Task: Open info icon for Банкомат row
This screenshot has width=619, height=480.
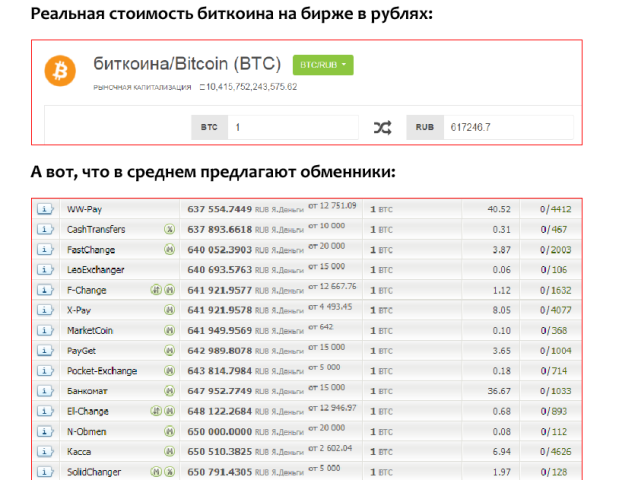Action: [45, 391]
